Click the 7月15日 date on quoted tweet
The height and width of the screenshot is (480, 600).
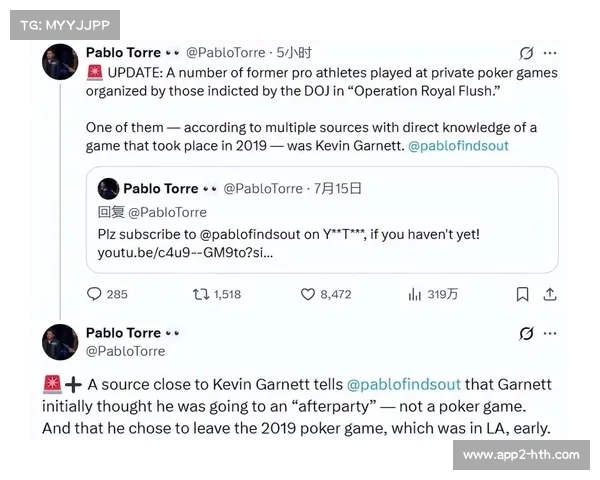[336, 188]
